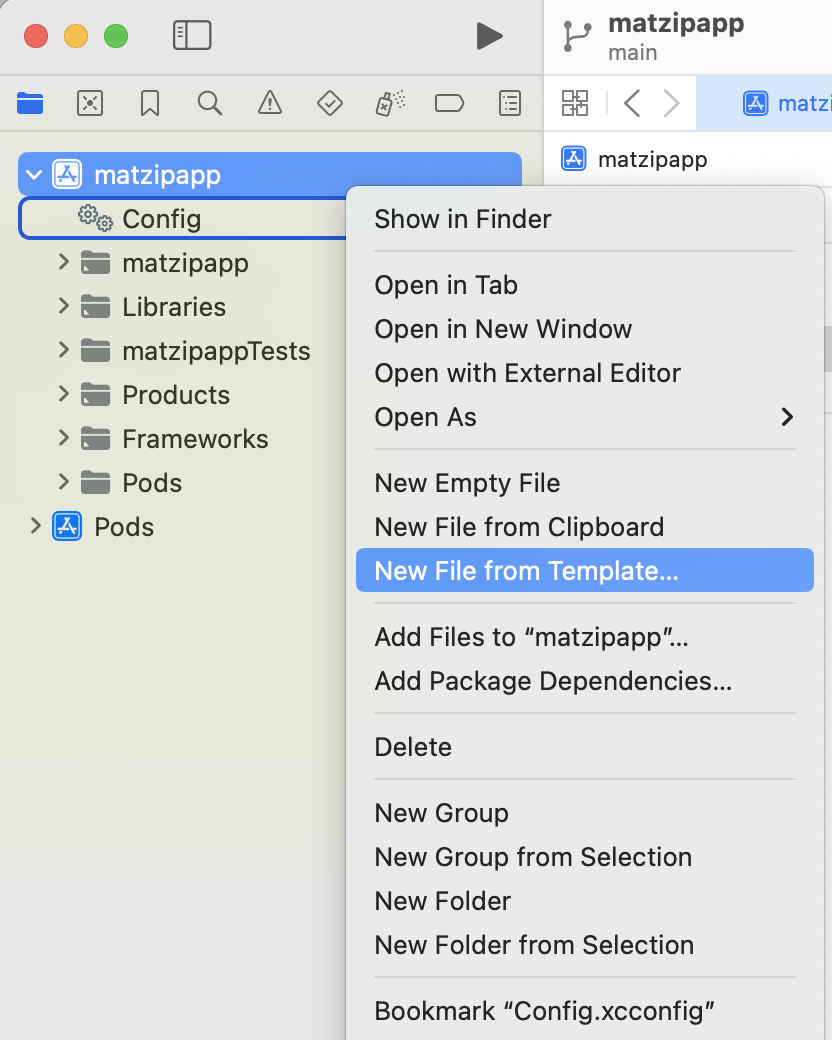
Task: Open the Project navigator folder icon
Action: pyautogui.click(x=30, y=103)
